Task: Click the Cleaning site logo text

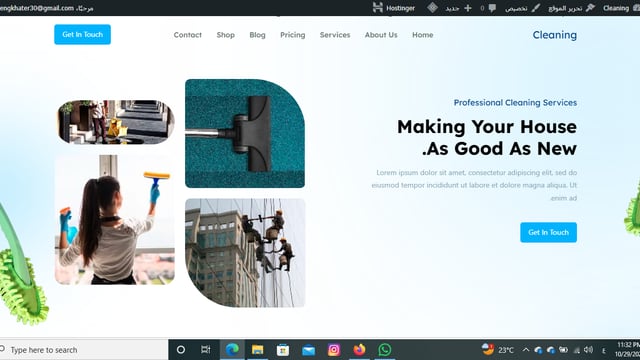Action: (x=555, y=35)
